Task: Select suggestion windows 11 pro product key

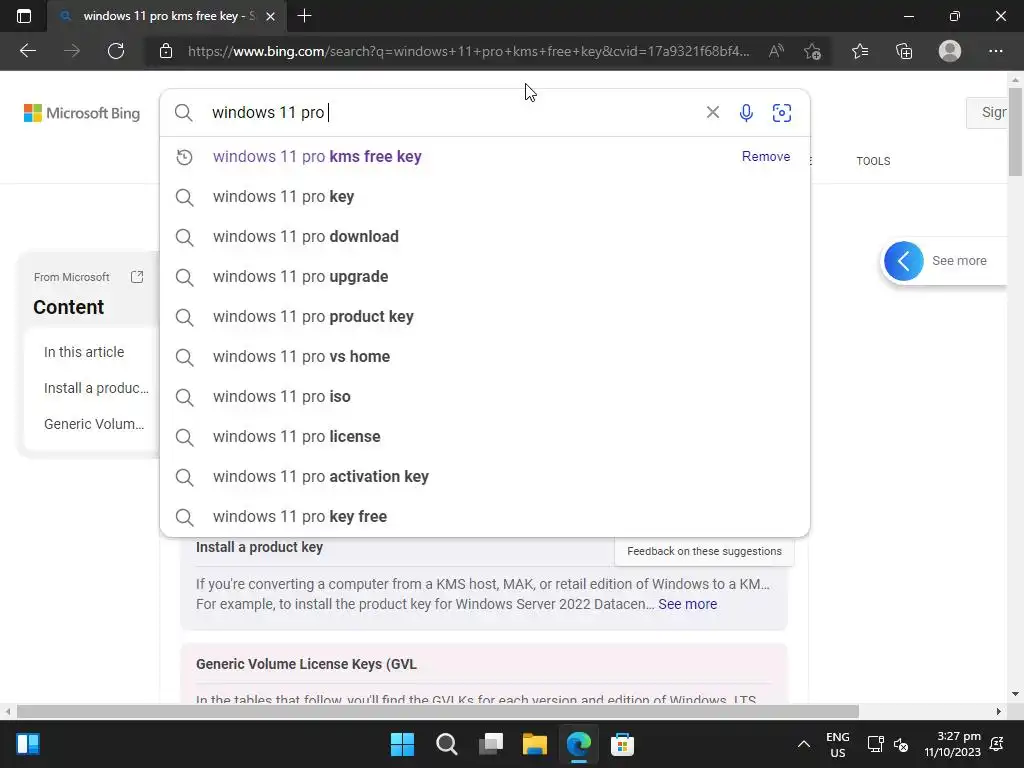Action: click(485, 317)
